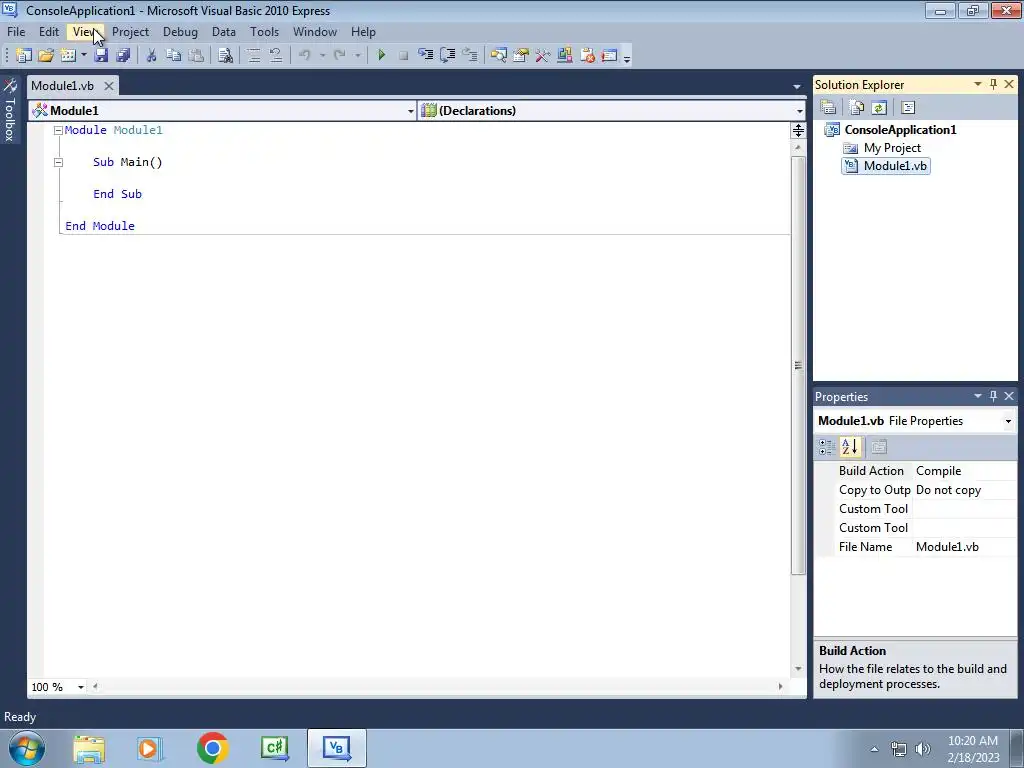Open main toolbar options overflow arrow
This screenshot has height=768, width=1024.
(x=627, y=57)
